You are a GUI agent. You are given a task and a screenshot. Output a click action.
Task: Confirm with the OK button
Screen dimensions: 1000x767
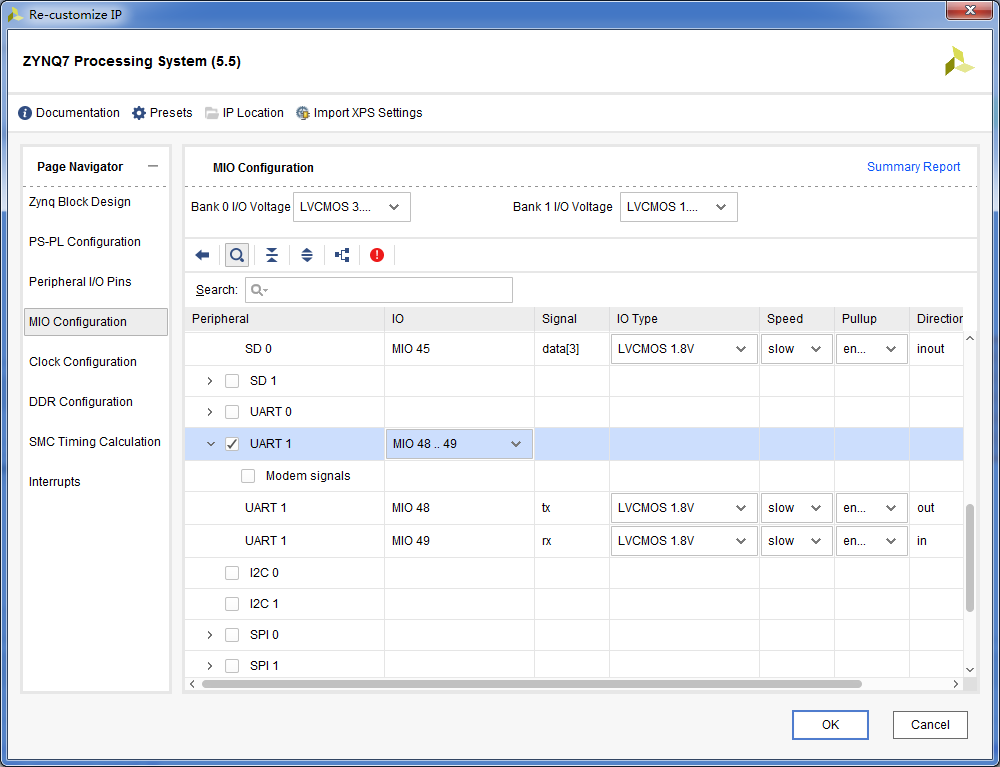coord(830,725)
